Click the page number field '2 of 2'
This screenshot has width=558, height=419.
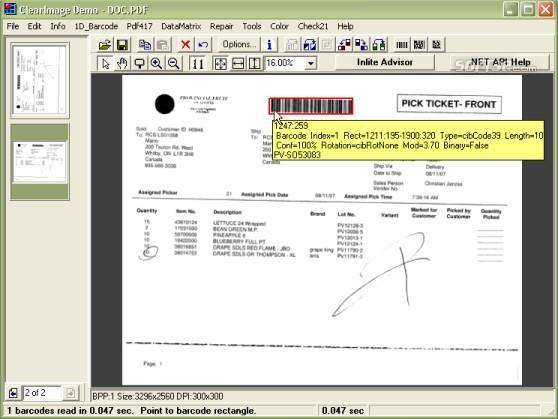[x=42, y=393]
